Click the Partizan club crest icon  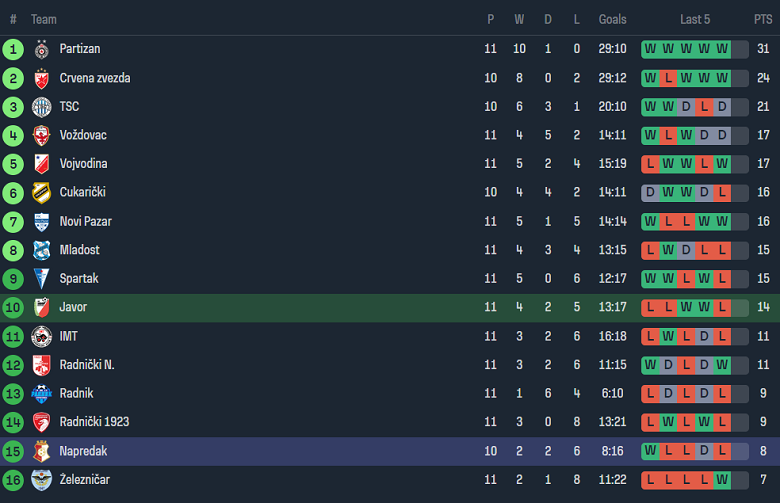(x=41, y=49)
